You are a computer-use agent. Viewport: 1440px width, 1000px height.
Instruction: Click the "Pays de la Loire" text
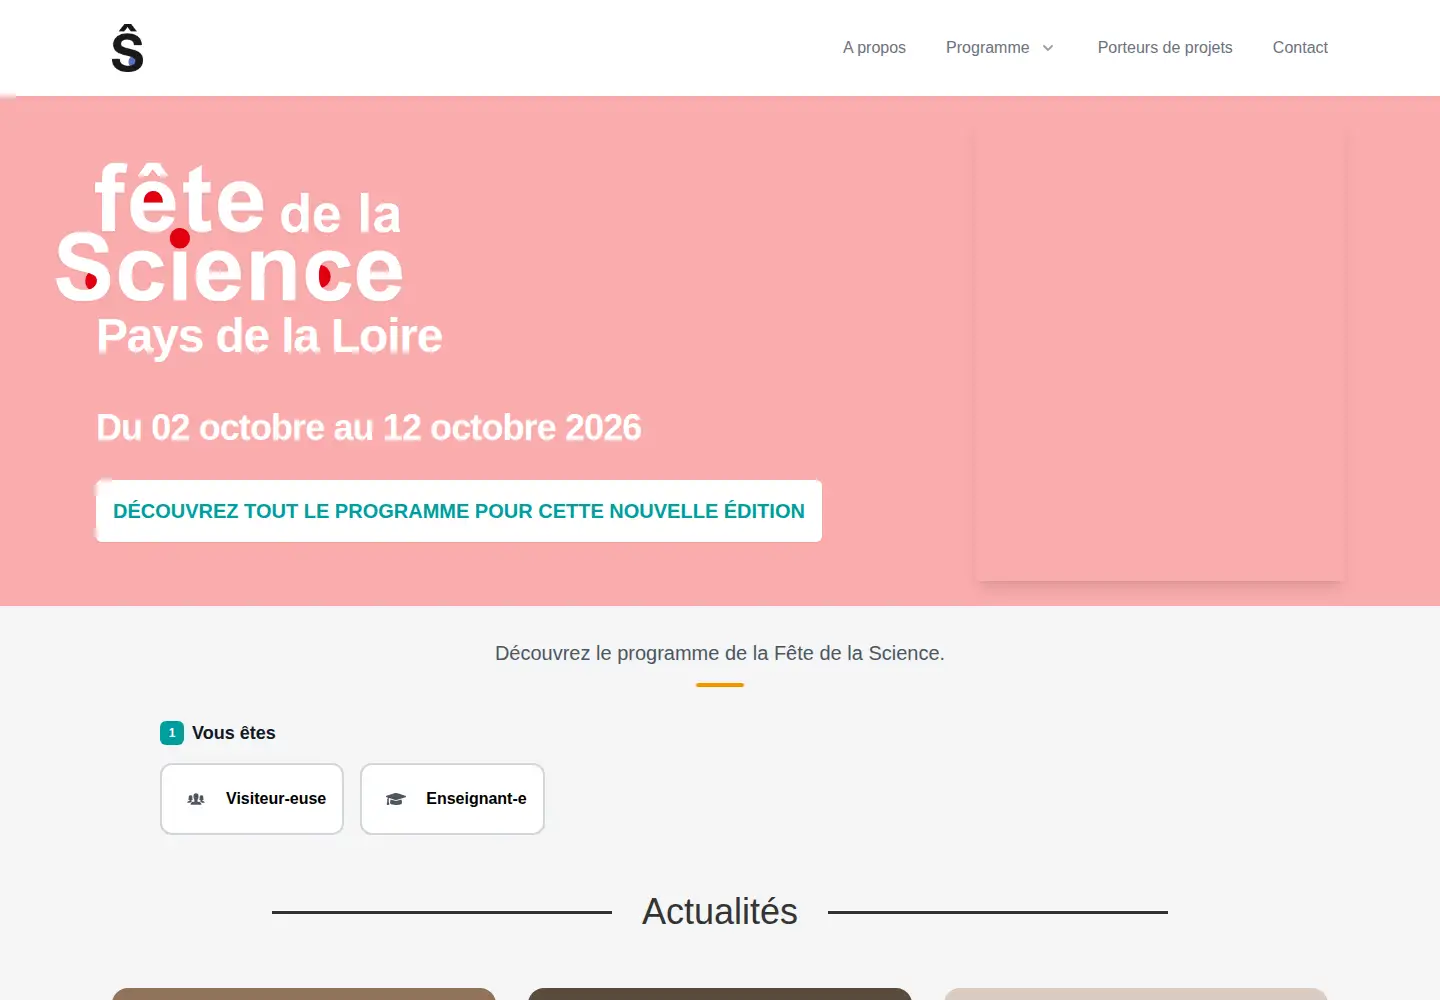[x=270, y=336]
